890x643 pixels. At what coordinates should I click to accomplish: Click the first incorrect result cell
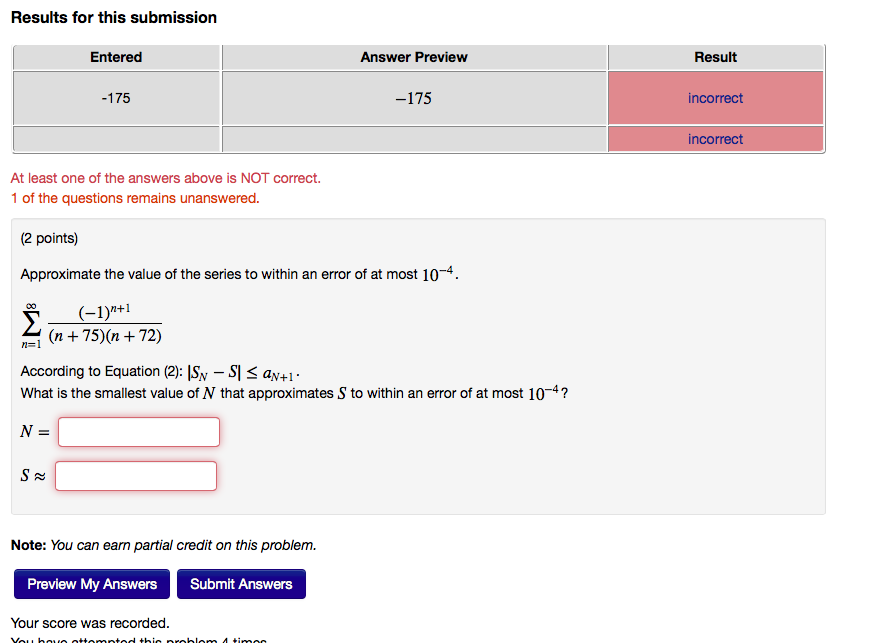pos(715,97)
